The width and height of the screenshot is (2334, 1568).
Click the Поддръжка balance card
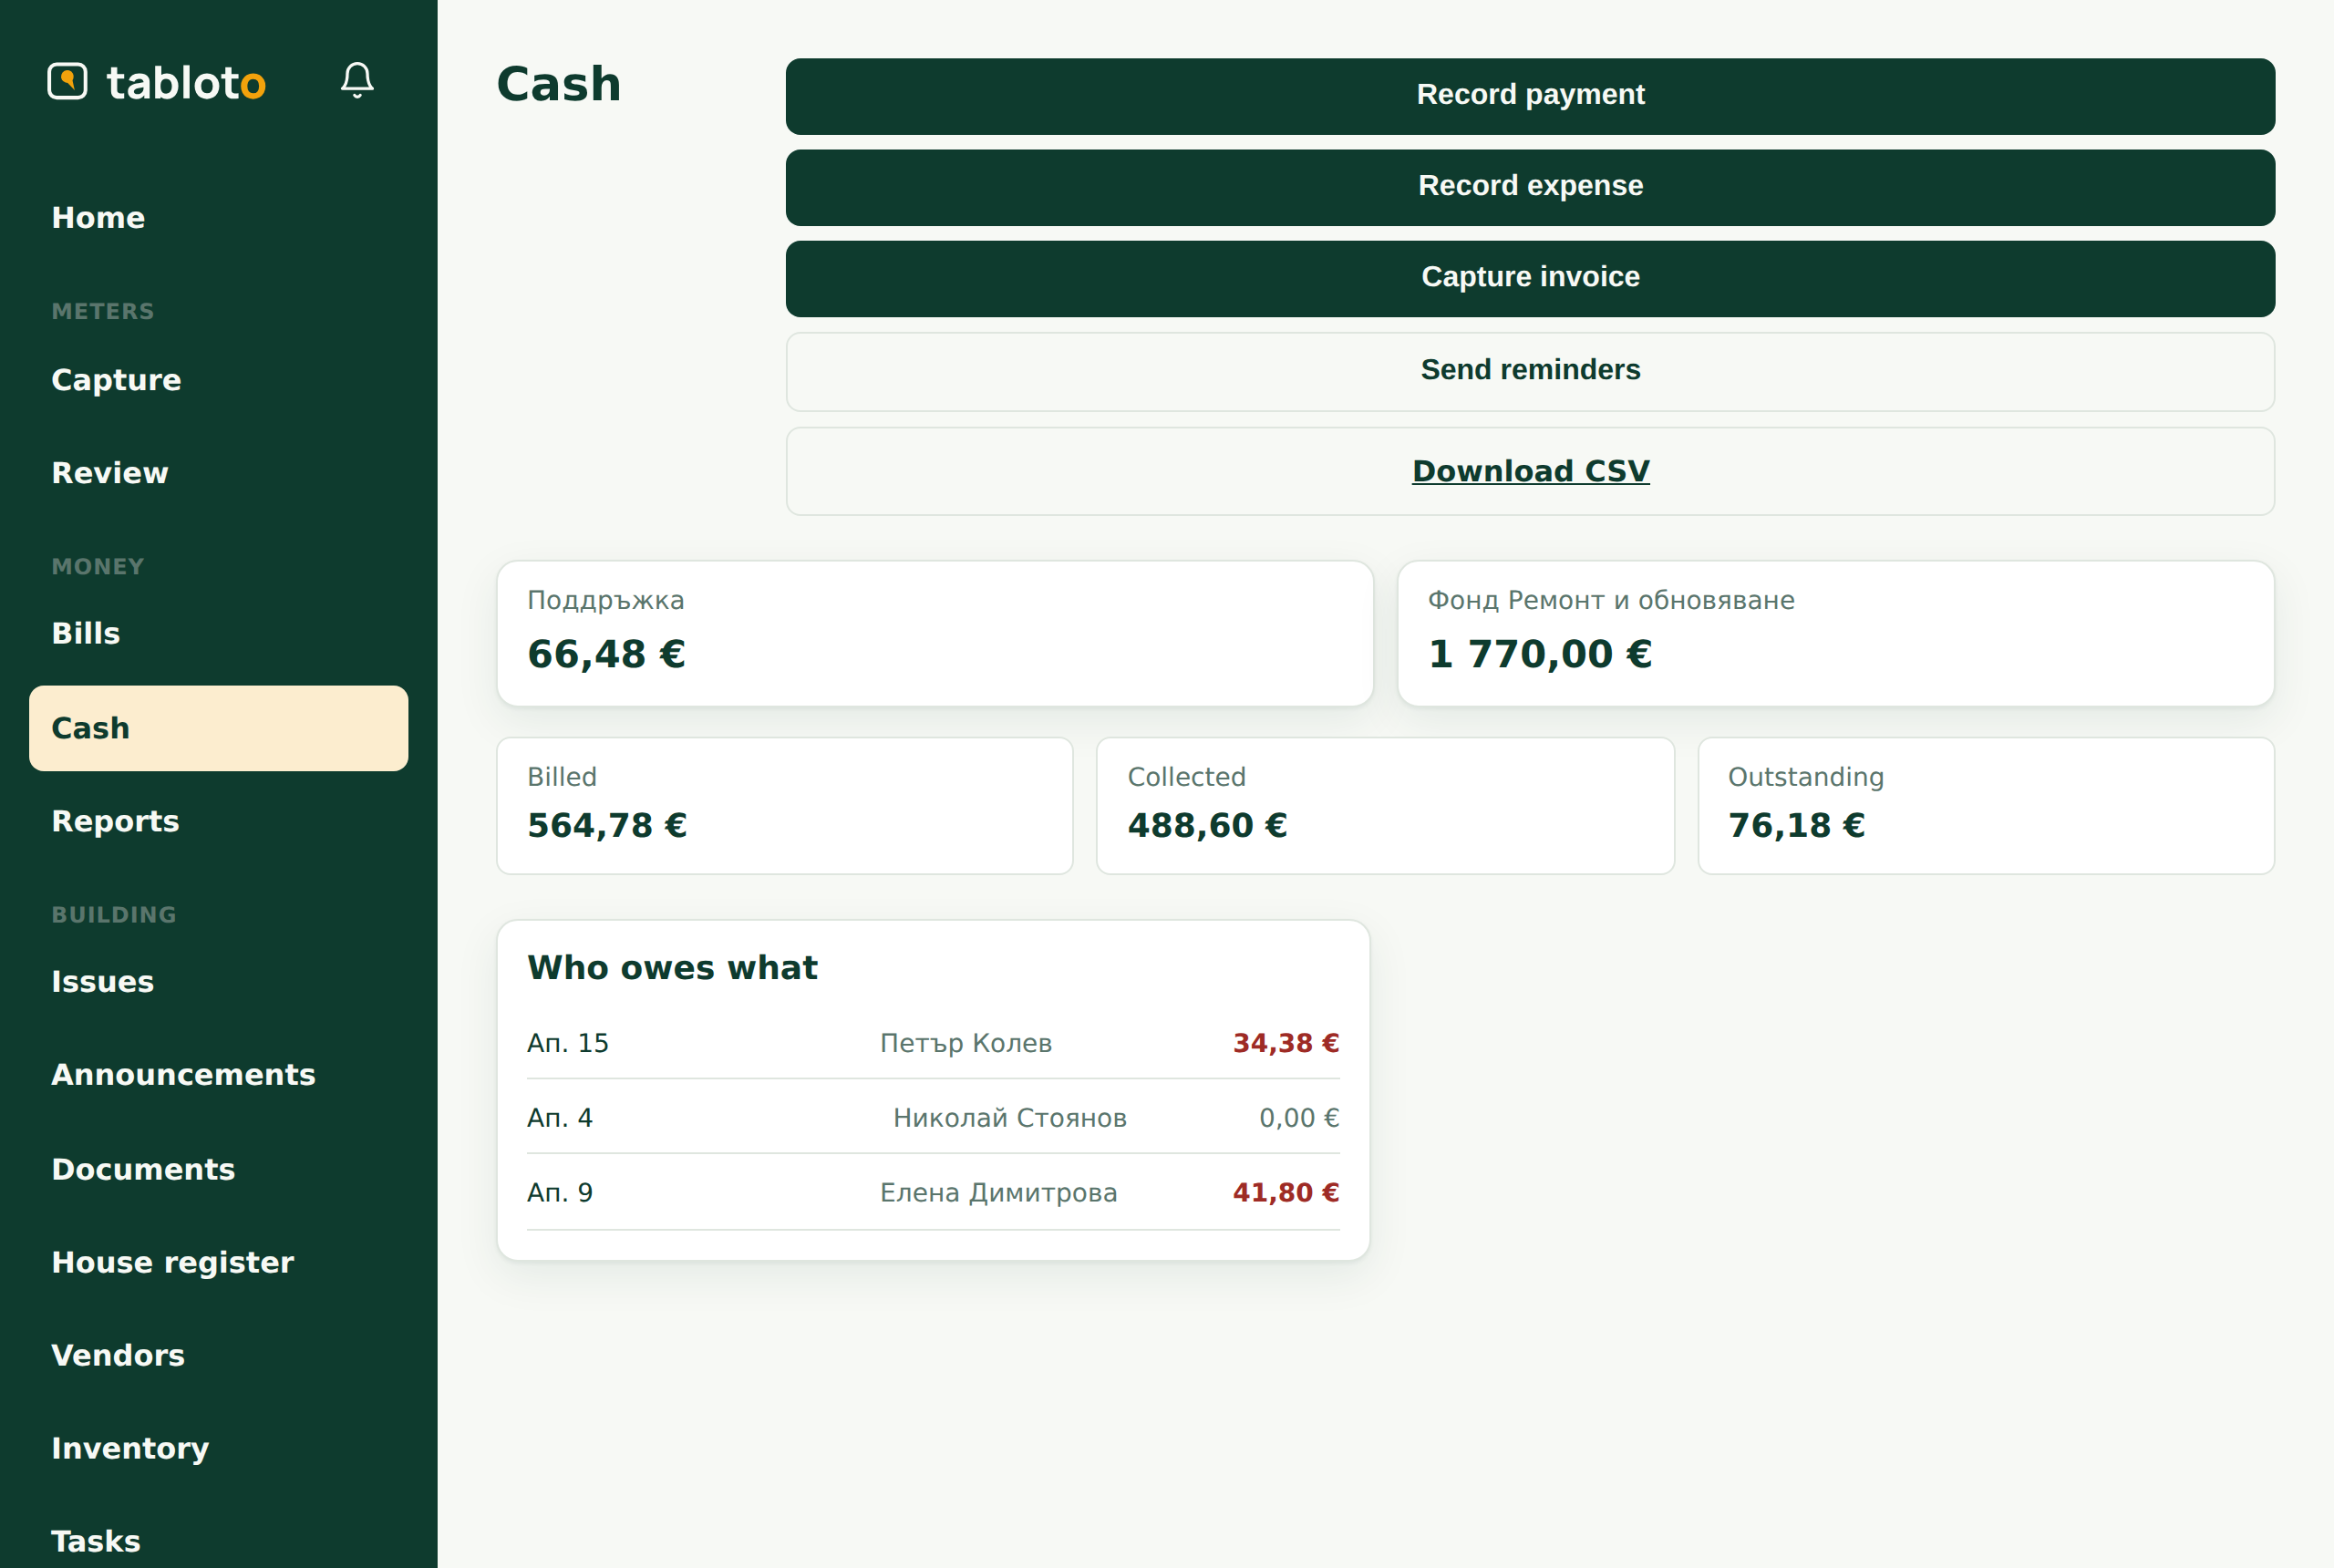pyautogui.click(x=935, y=633)
